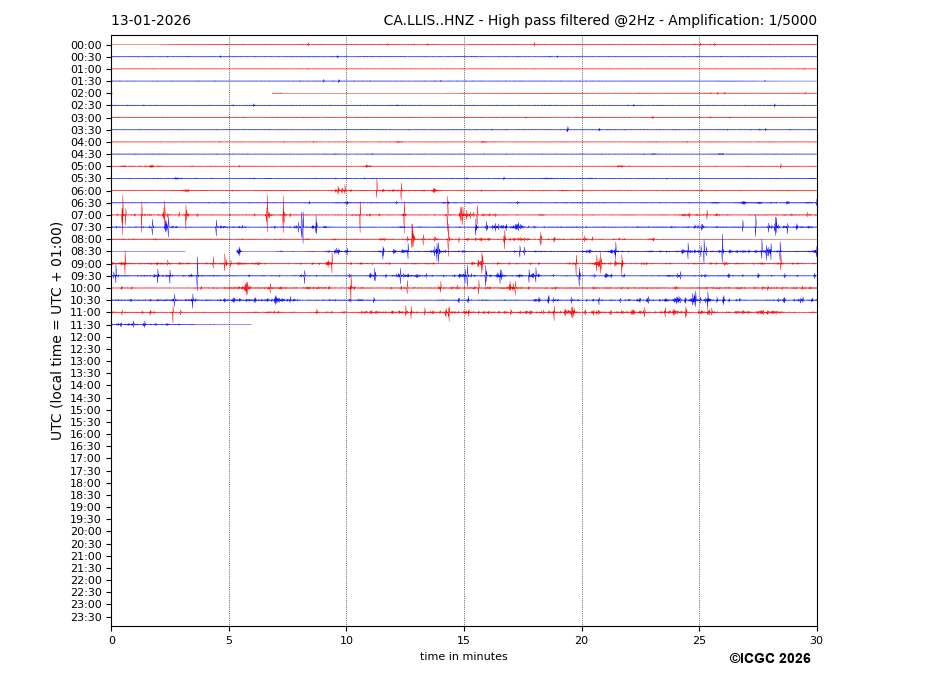The height and width of the screenshot is (696, 927).
Task: Click the 5 tick on the minutes axis
Action: (229, 640)
